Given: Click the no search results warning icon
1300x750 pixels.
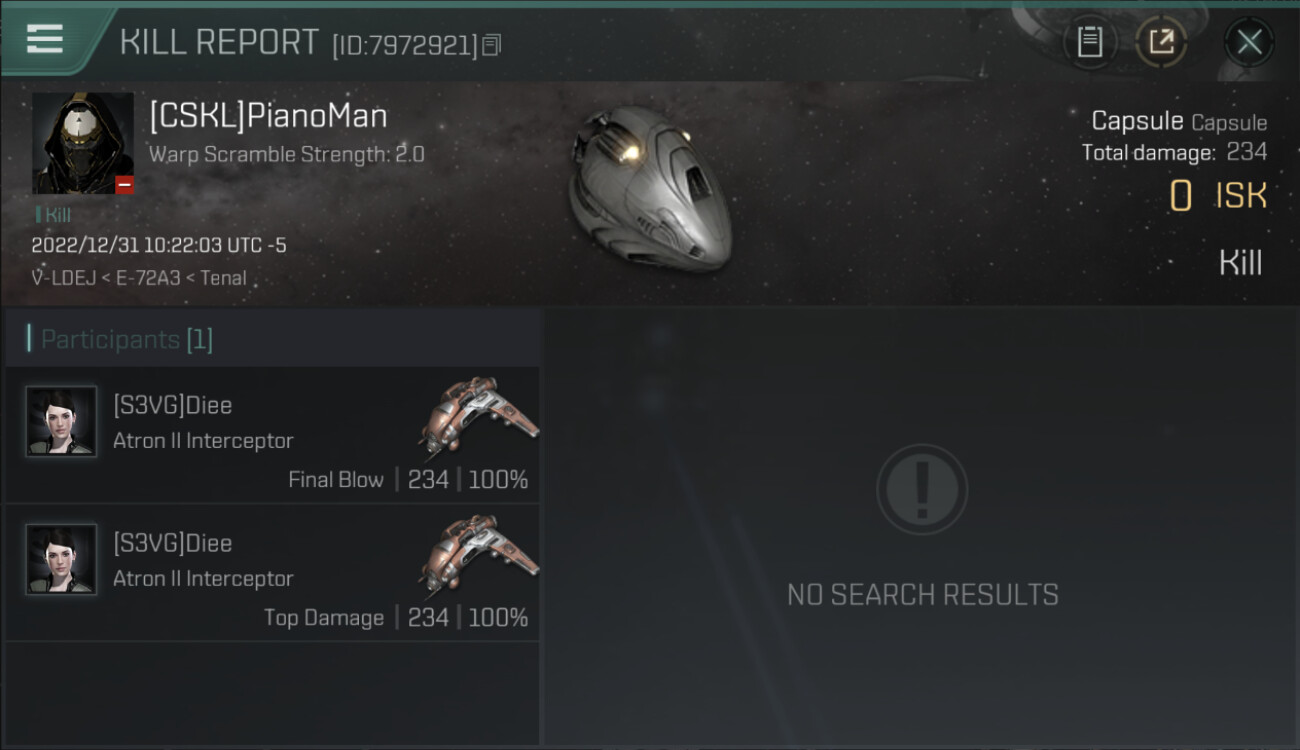Looking at the screenshot, I should coord(922,489).
